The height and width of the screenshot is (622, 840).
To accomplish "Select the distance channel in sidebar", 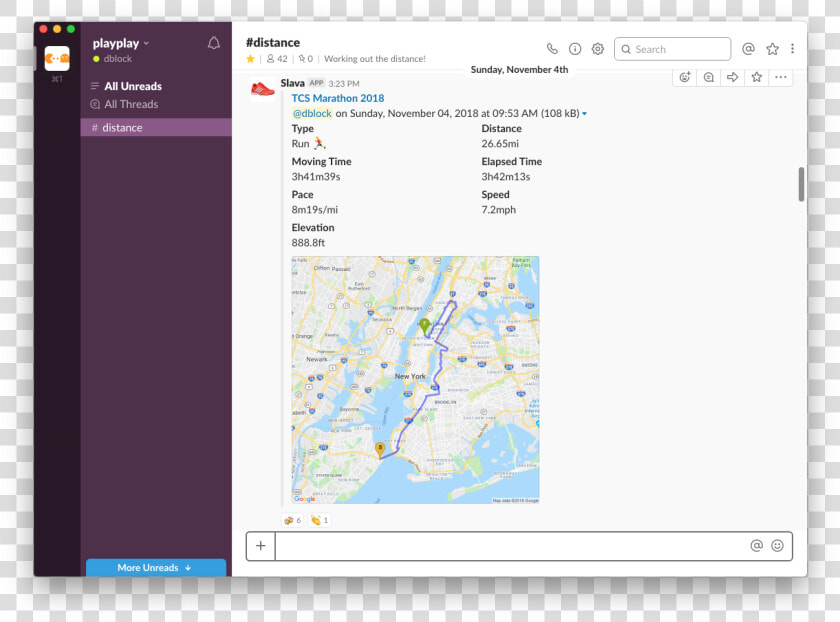I will tap(156, 128).
